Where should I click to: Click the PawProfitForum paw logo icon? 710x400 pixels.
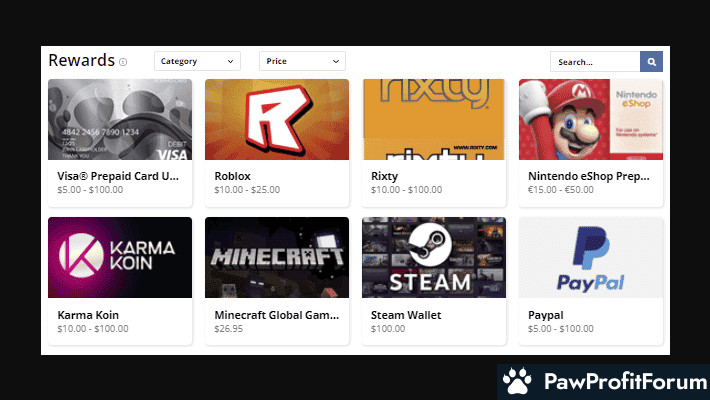click(517, 382)
